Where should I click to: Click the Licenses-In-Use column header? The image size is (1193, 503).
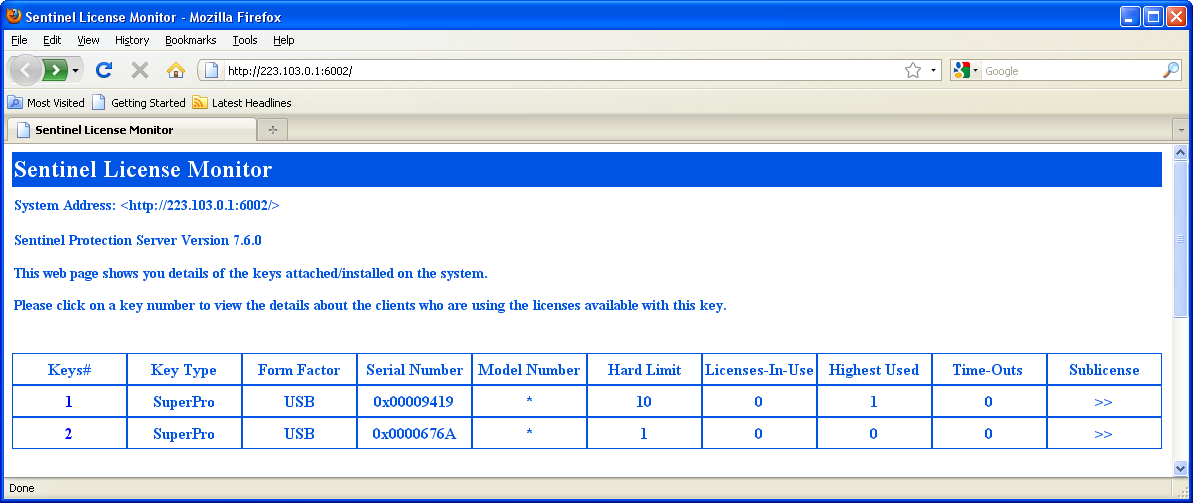759,370
